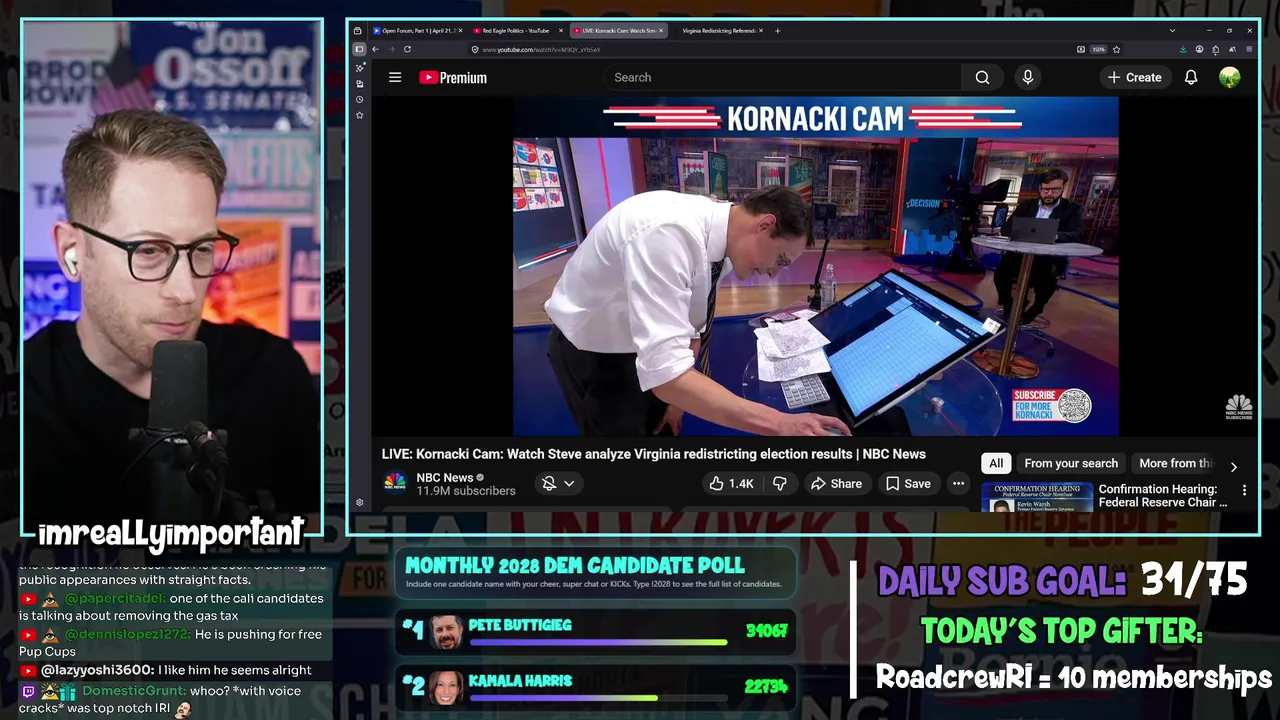Open the YouTube account avatar menu

[1230, 77]
